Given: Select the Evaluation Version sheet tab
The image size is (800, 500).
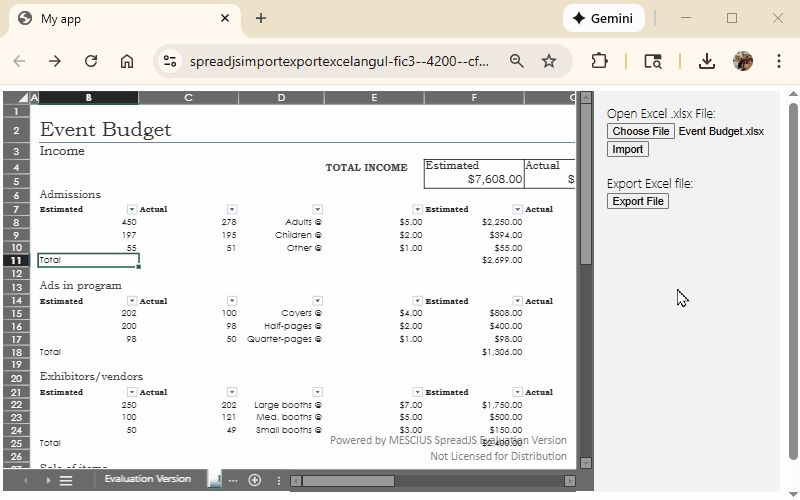Looking at the screenshot, I should point(147,479).
